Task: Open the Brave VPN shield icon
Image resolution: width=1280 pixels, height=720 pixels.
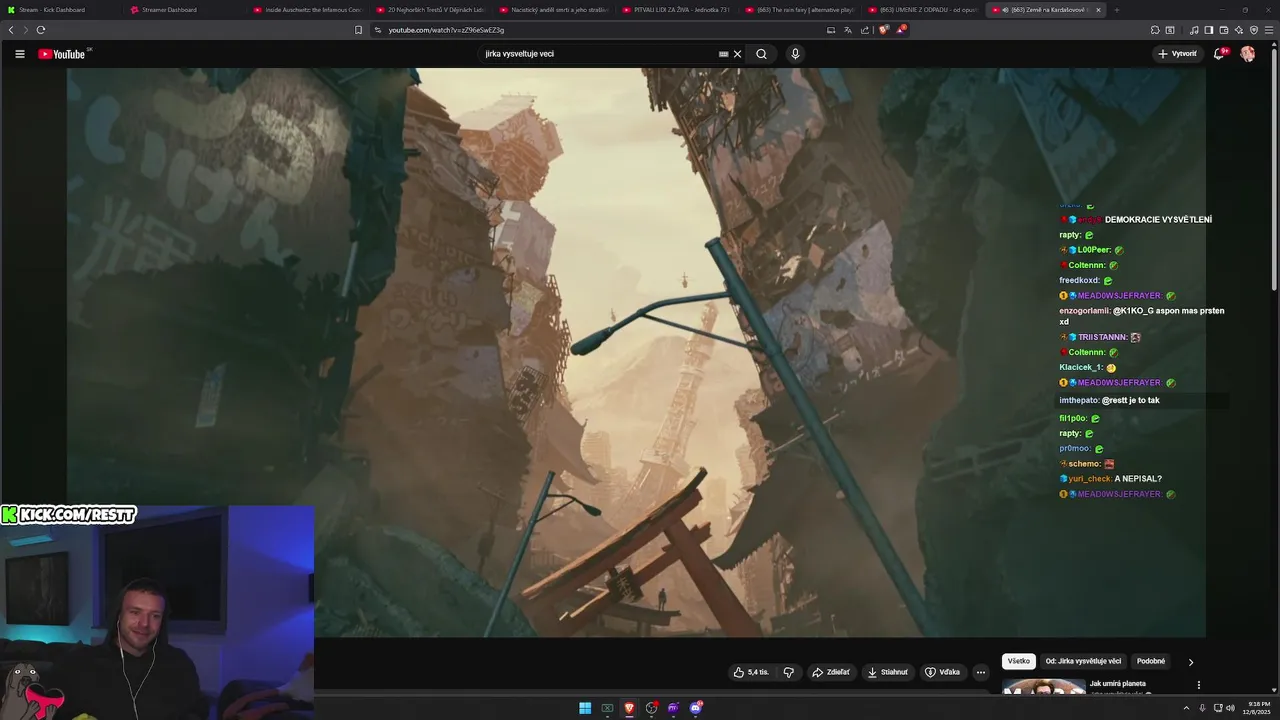Action: [1254, 30]
